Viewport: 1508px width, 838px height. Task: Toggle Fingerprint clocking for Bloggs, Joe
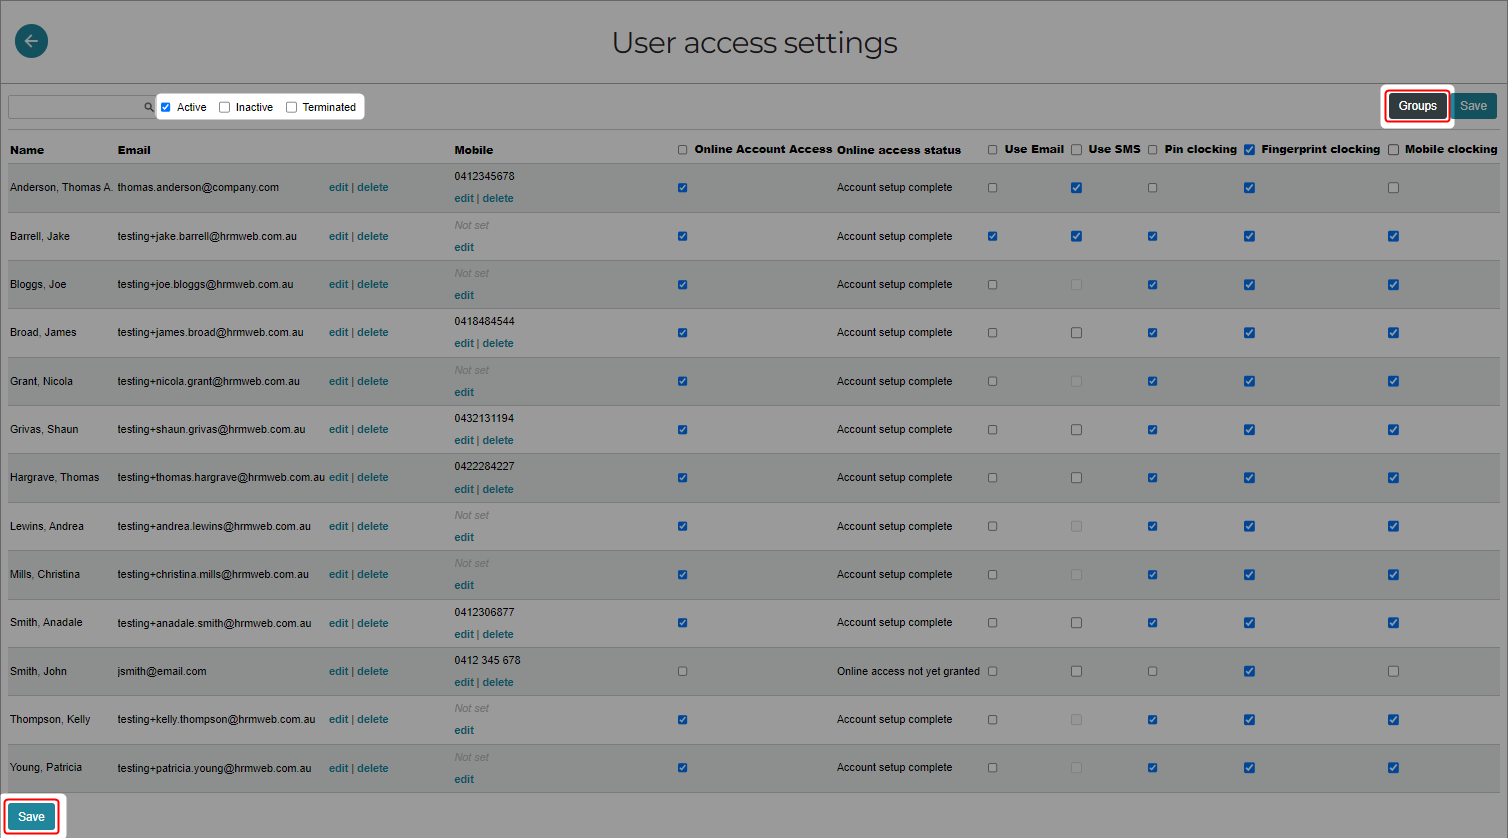1249,285
